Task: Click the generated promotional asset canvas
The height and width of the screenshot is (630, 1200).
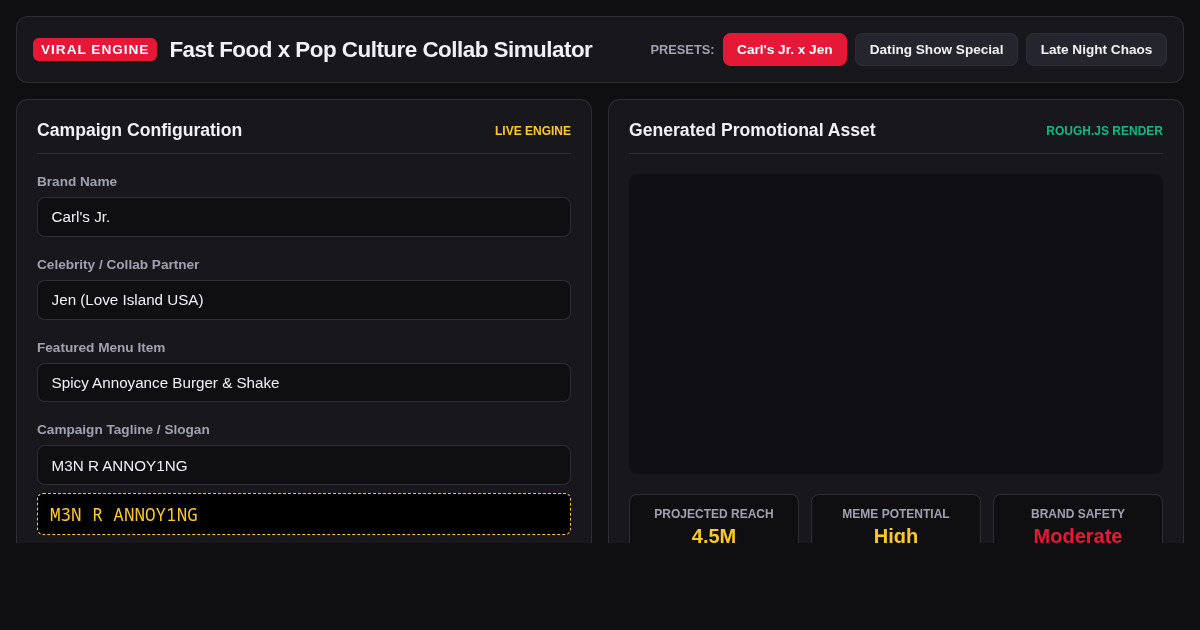Action: point(896,324)
